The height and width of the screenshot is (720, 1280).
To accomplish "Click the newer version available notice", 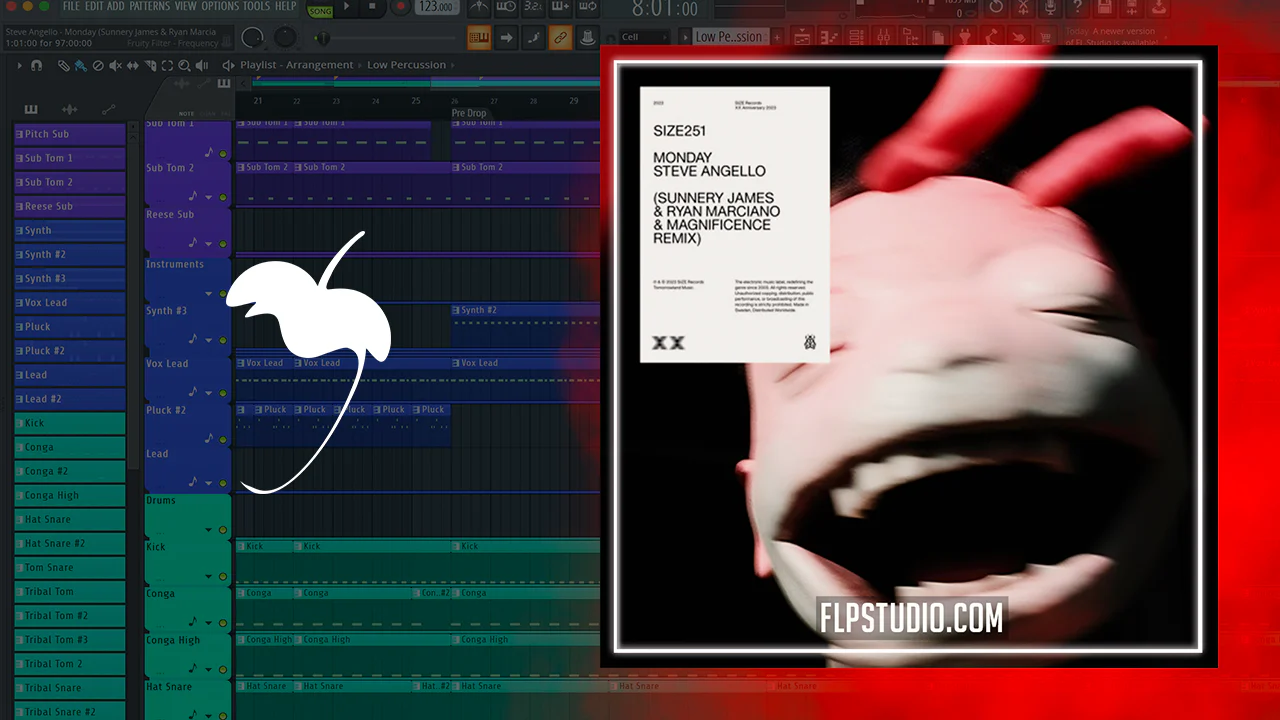I will click(1111, 37).
